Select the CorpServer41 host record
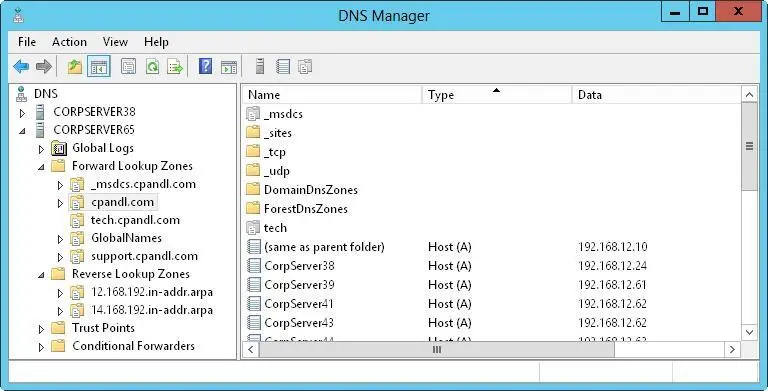 [x=299, y=304]
